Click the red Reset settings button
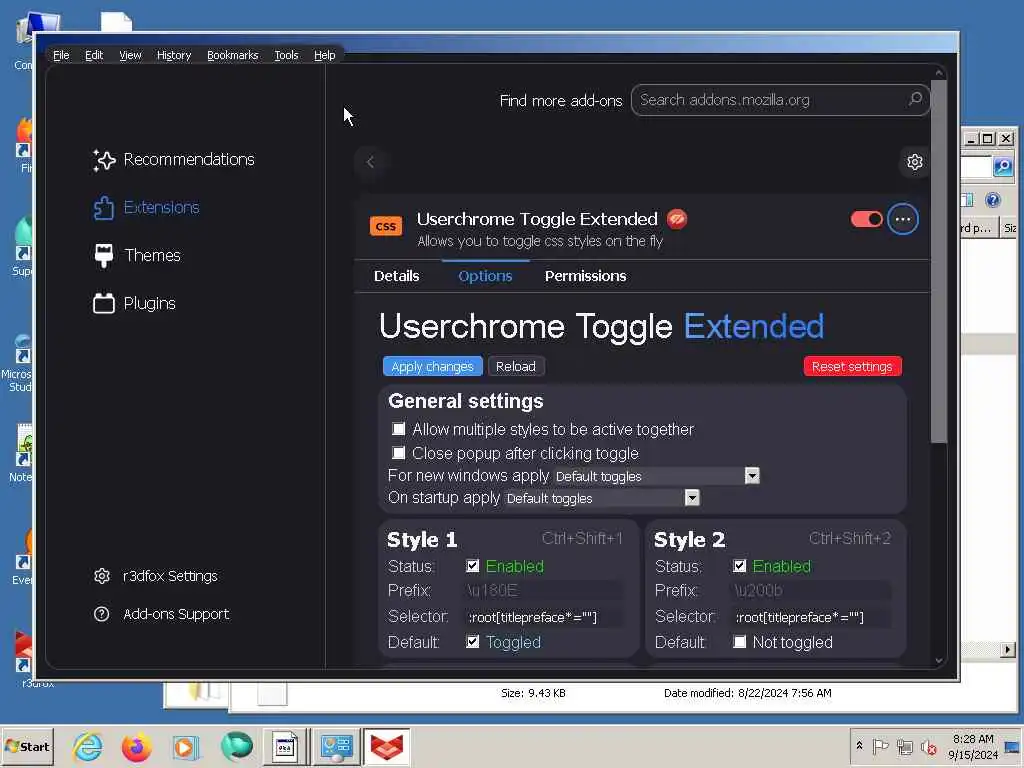Screen dimensions: 1024x768 pos(852,366)
